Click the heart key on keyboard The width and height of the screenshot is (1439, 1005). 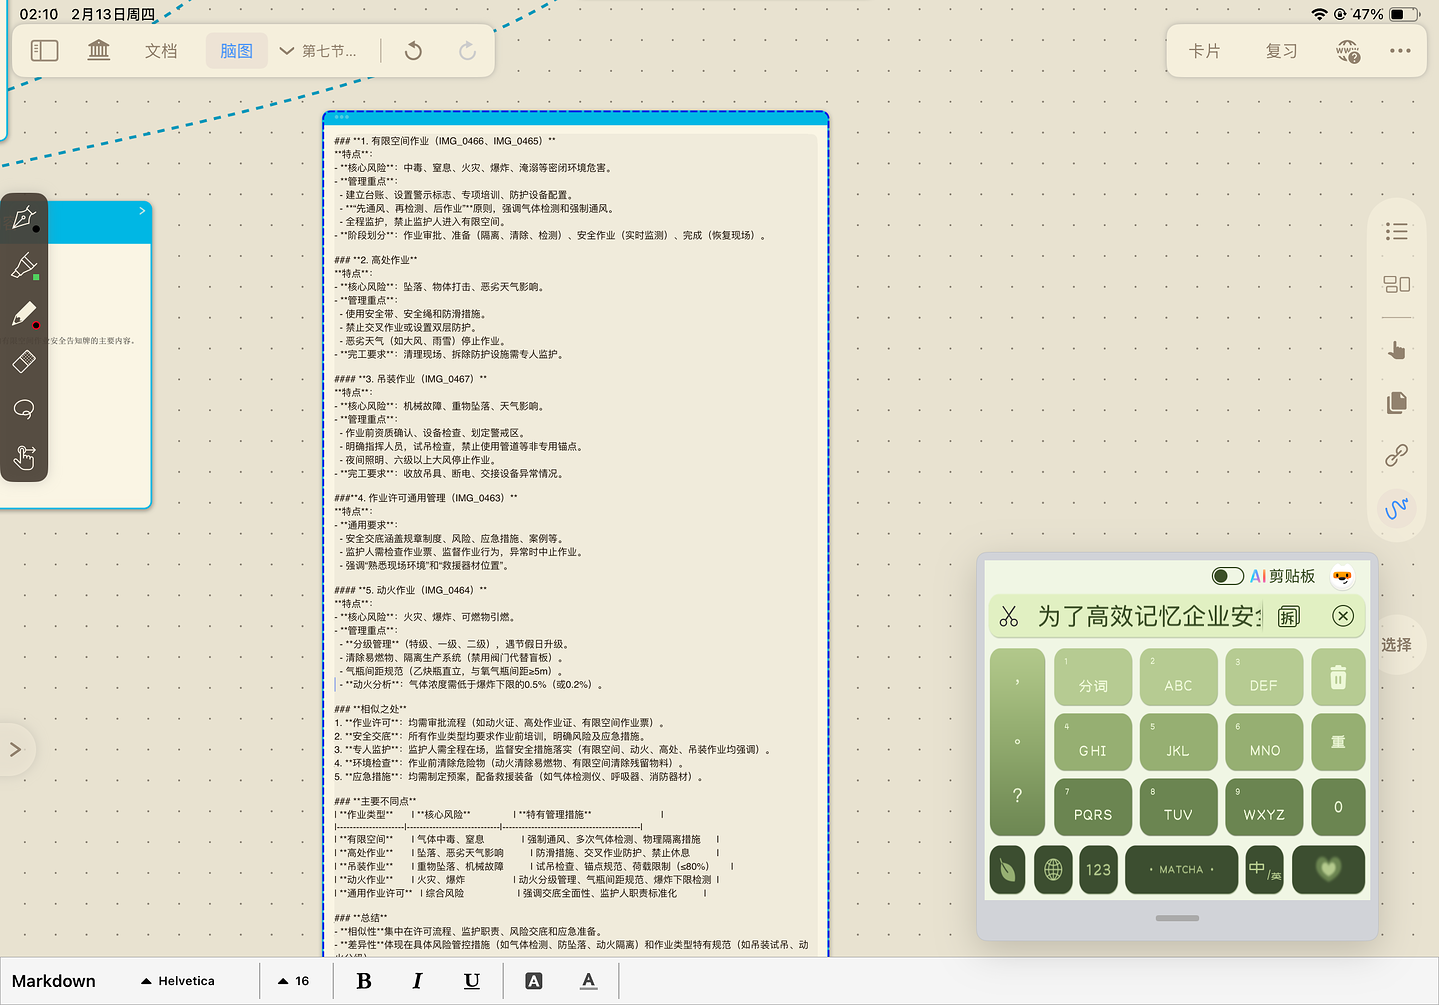point(1328,869)
